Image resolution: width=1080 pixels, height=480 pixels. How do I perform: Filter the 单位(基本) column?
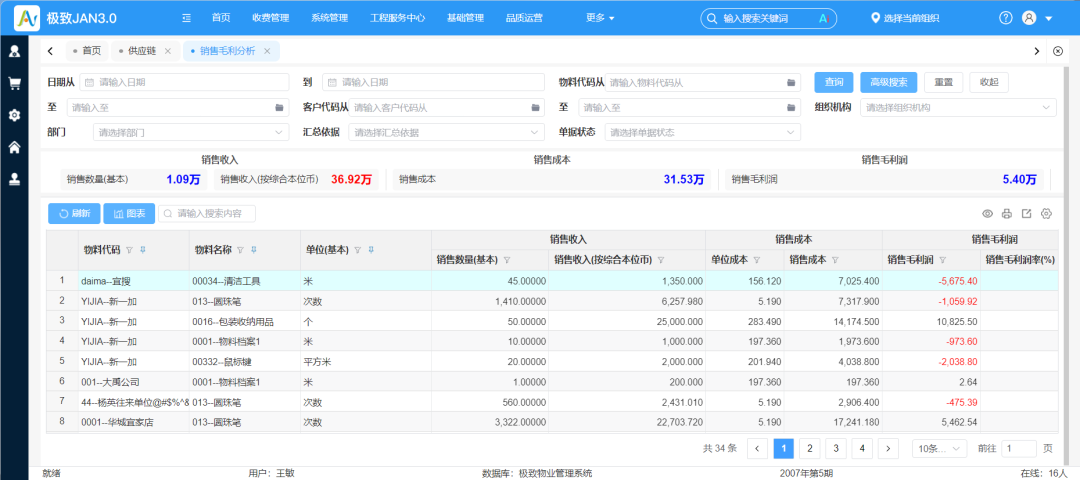tap(357, 250)
